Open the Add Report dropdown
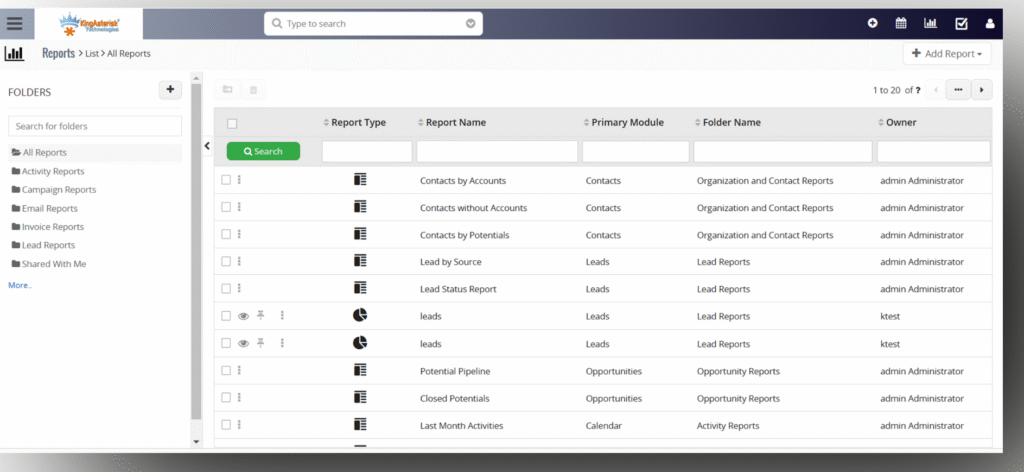This screenshot has width=1024, height=472. click(947, 54)
